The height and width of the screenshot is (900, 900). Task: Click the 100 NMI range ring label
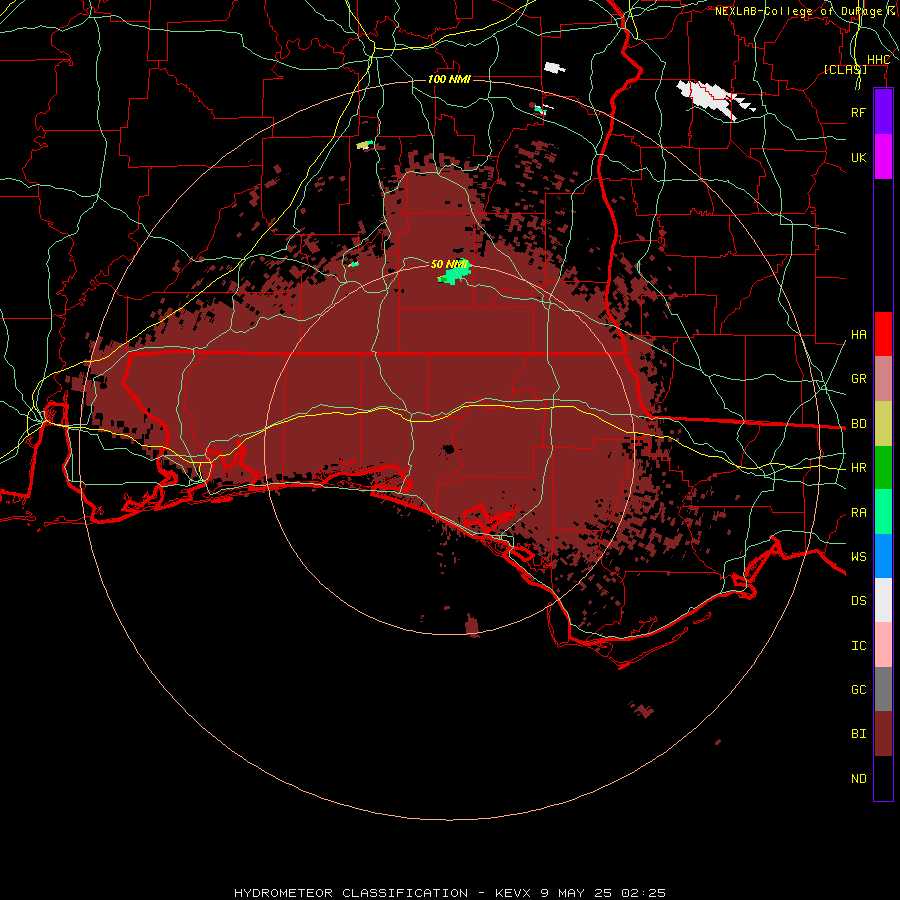pos(449,79)
